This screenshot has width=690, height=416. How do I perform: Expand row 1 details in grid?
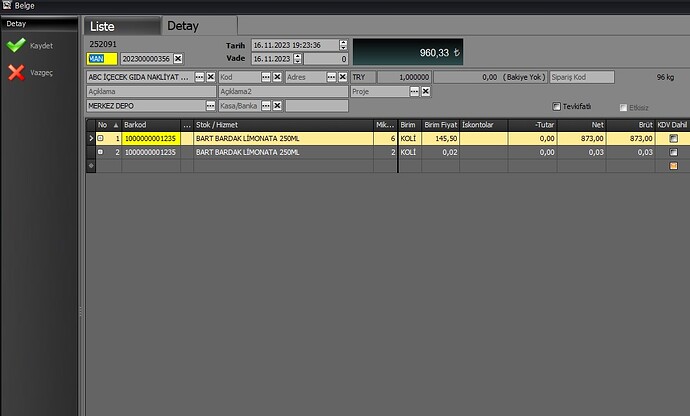tap(100, 138)
